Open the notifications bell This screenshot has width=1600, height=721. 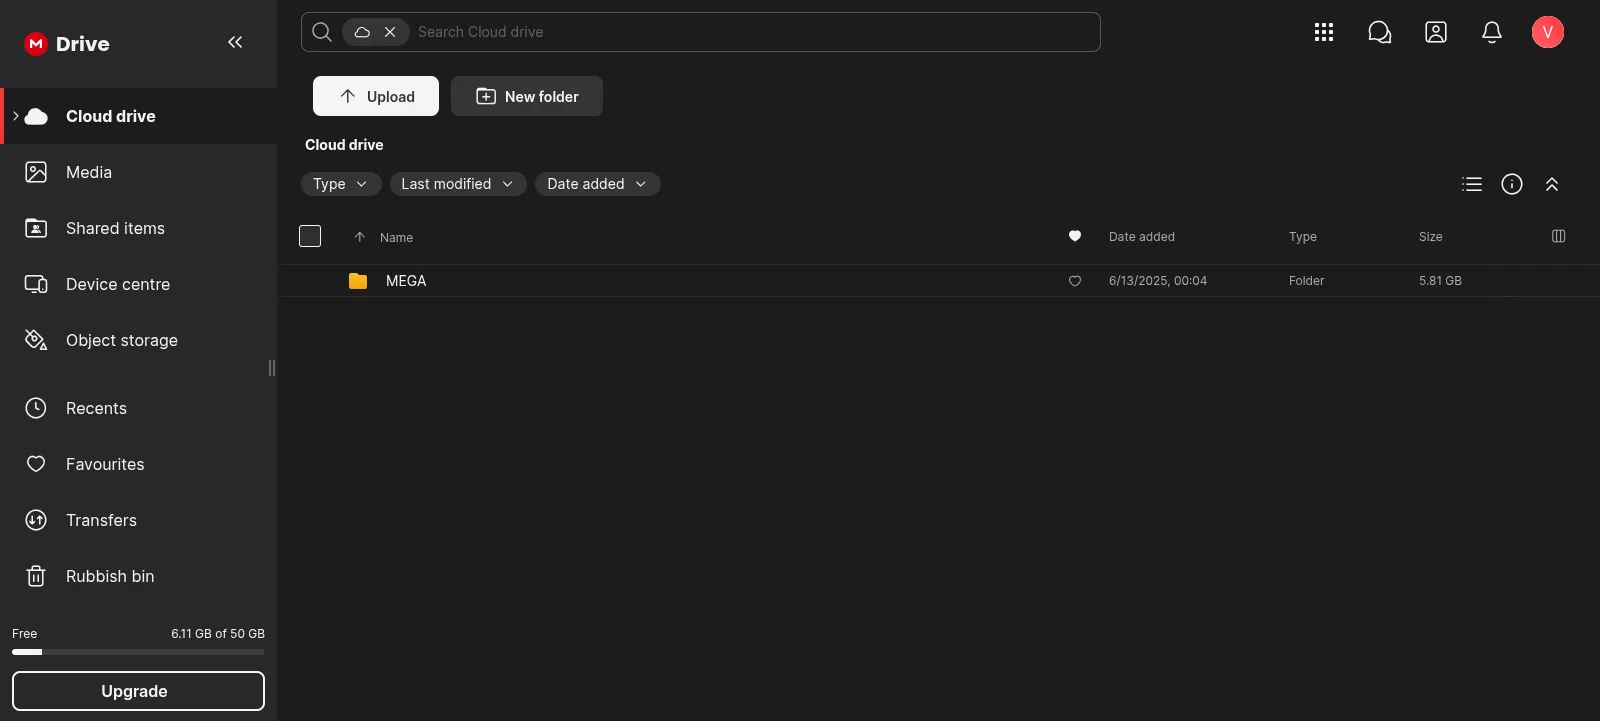[1492, 32]
